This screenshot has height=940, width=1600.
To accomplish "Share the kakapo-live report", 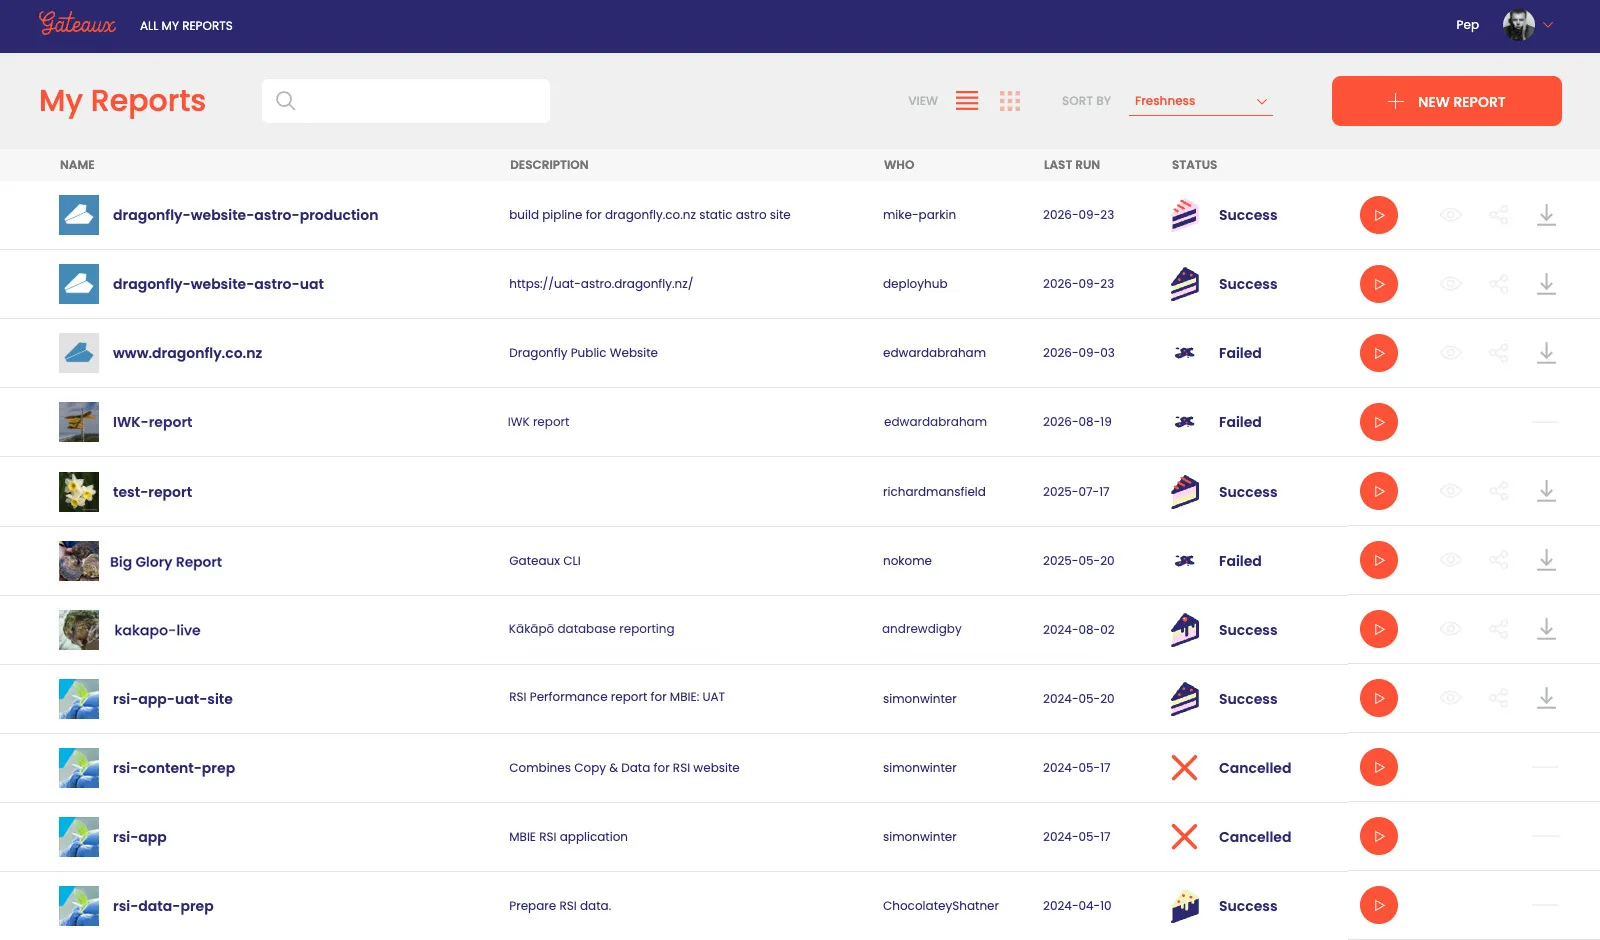I will [x=1498, y=629].
